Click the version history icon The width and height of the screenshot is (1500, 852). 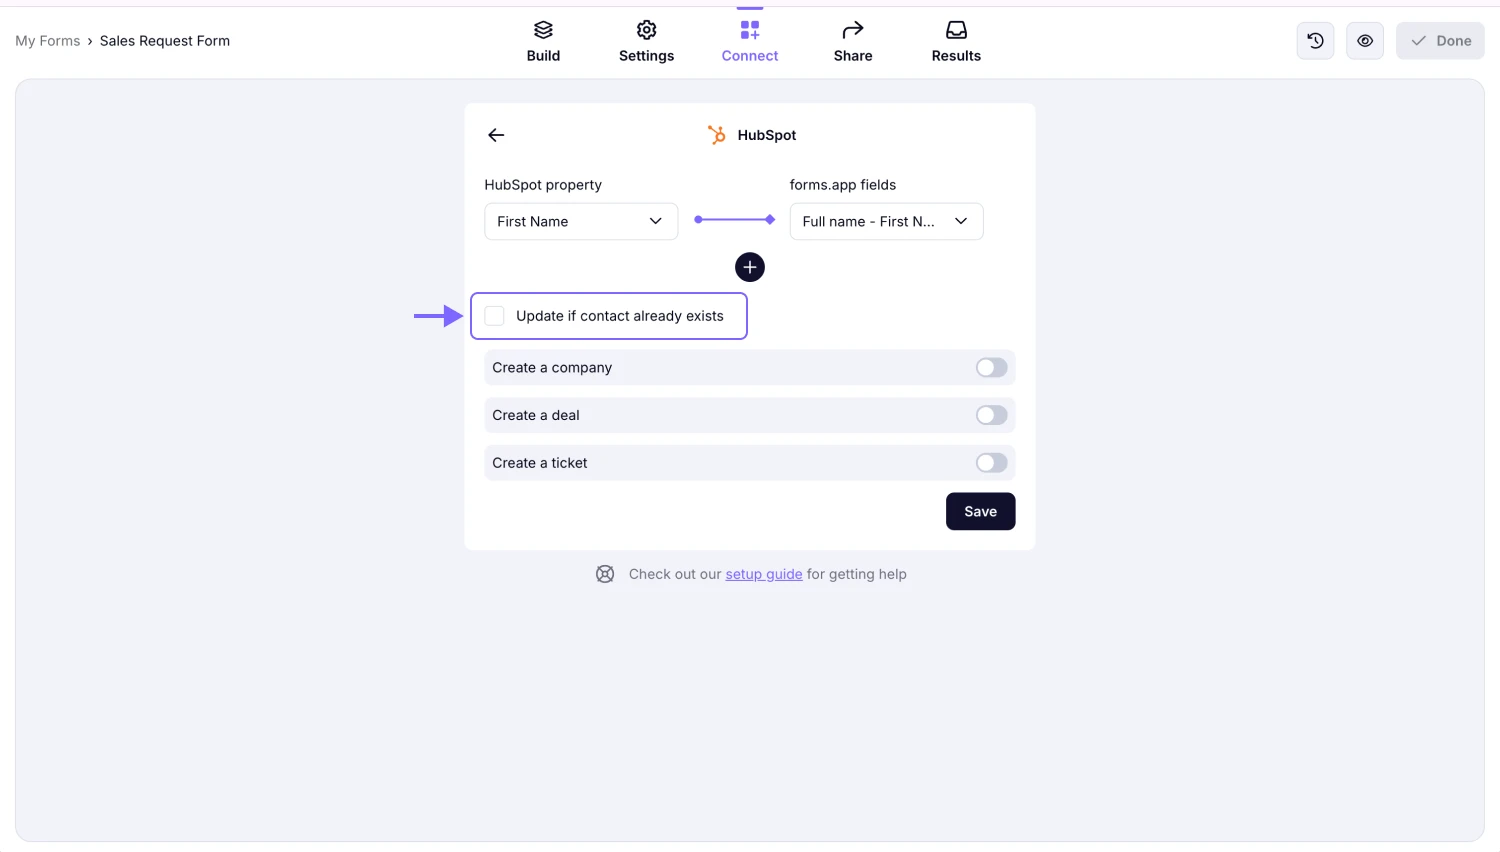click(1315, 40)
